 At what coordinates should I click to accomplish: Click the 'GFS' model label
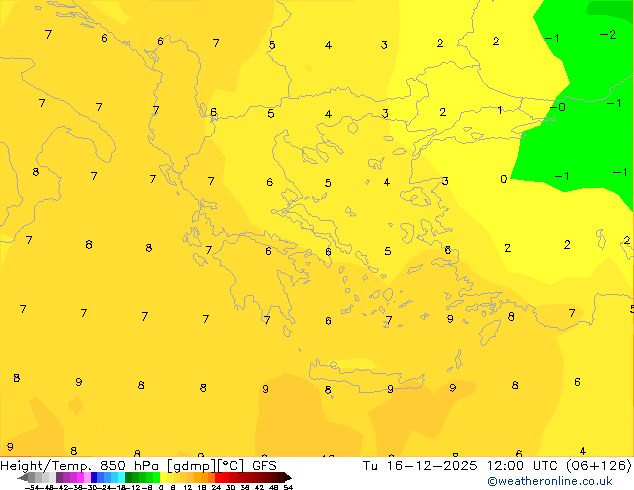pyautogui.click(x=264, y=466)
